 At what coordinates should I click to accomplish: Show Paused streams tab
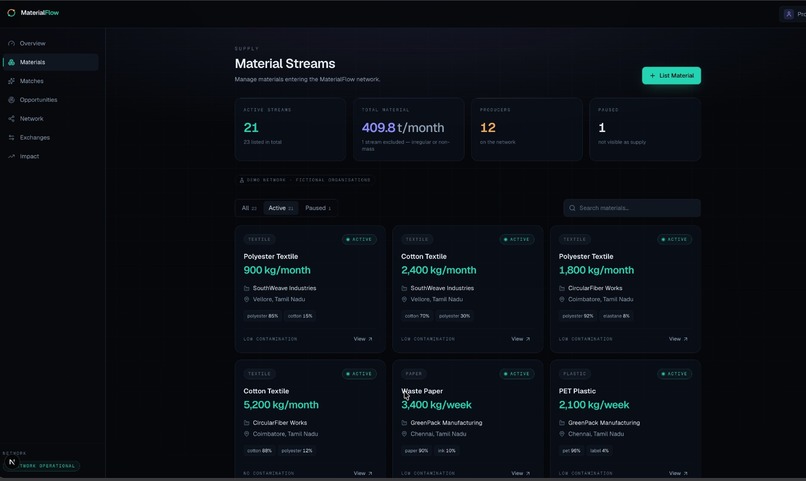(x=318, y=208)
